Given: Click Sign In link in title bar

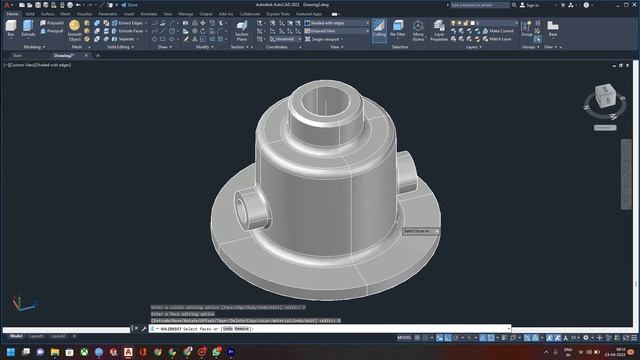Looking at the screenshot, I should (x=529, y=5).
